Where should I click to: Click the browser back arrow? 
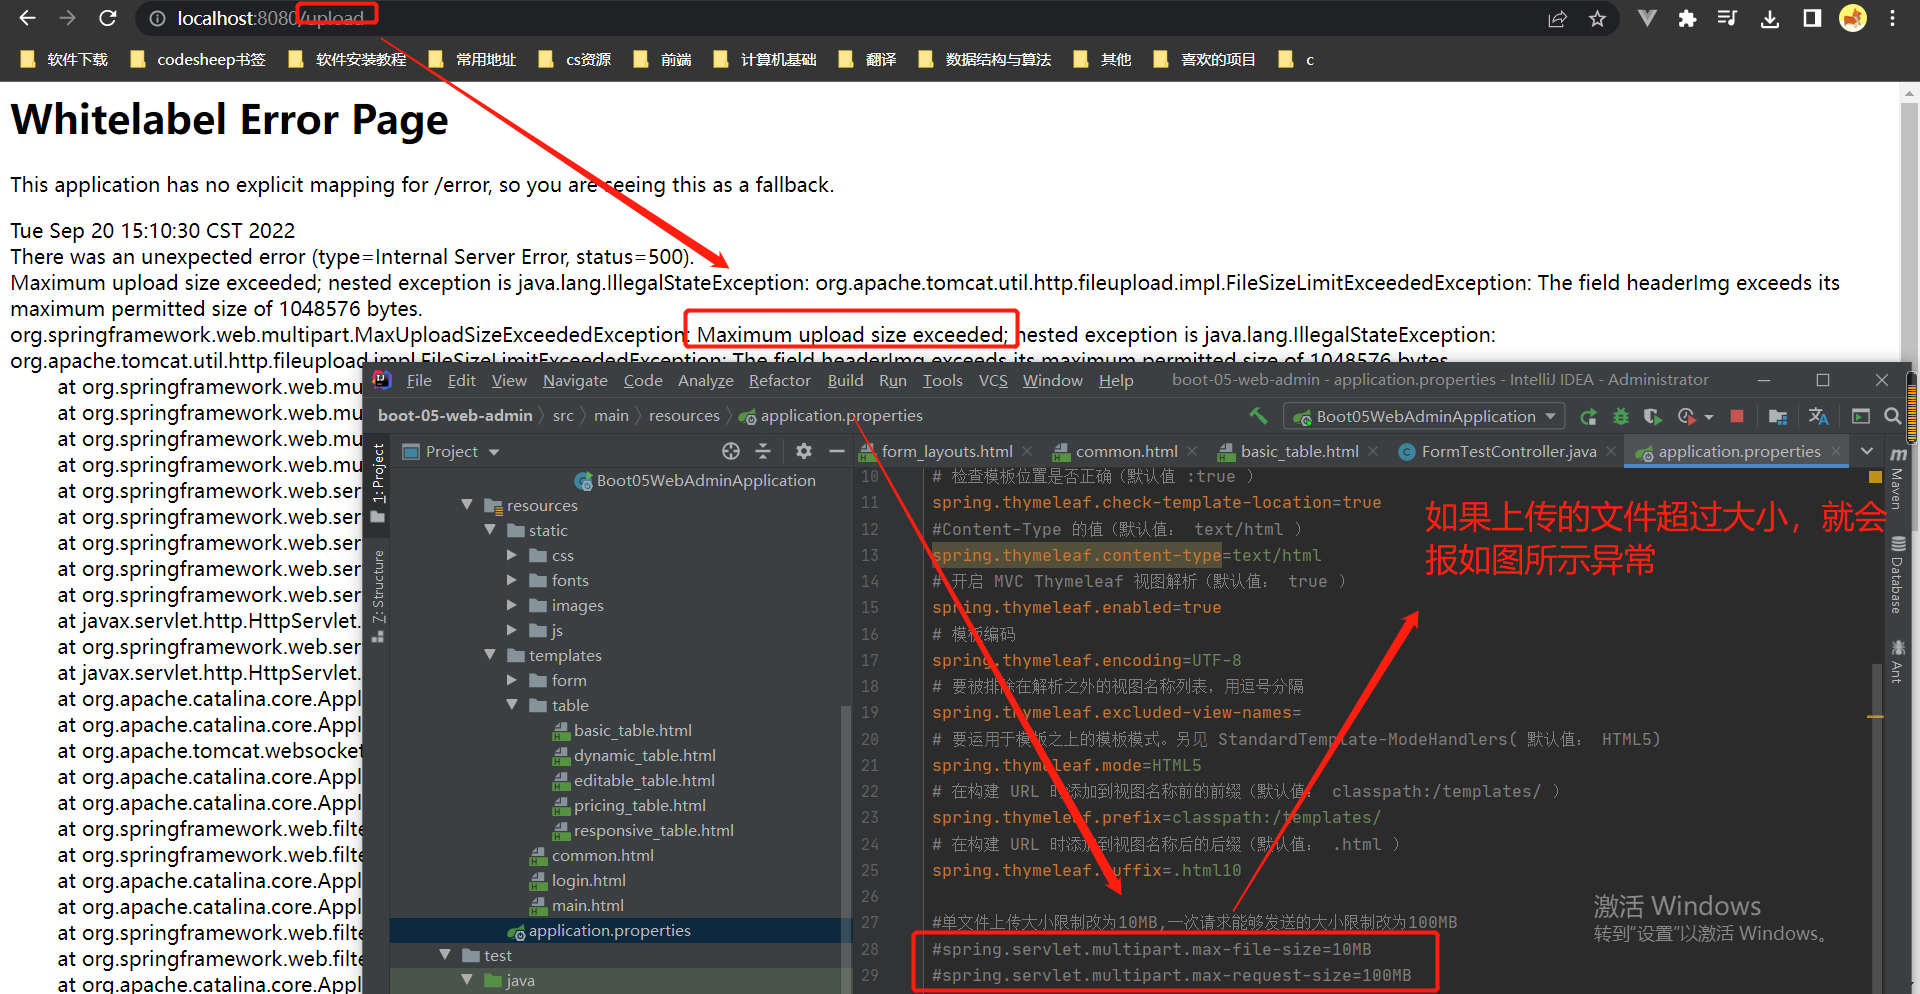27,18
